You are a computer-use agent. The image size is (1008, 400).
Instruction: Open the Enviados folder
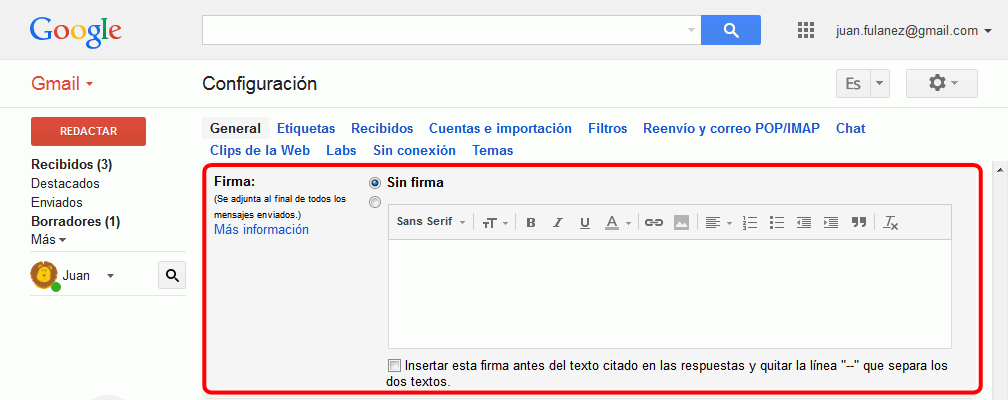click(57, 203)
